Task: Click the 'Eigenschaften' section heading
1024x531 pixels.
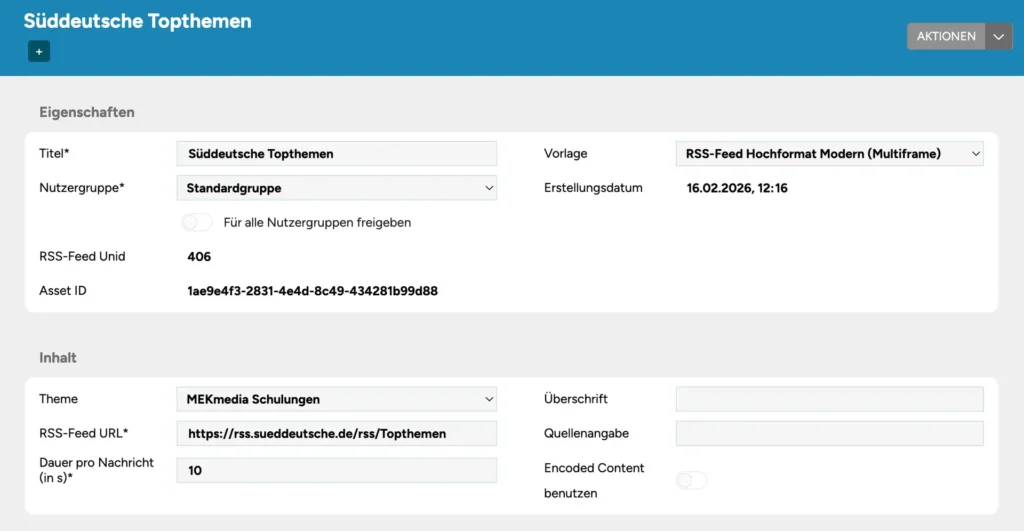Action: point(87,112)
